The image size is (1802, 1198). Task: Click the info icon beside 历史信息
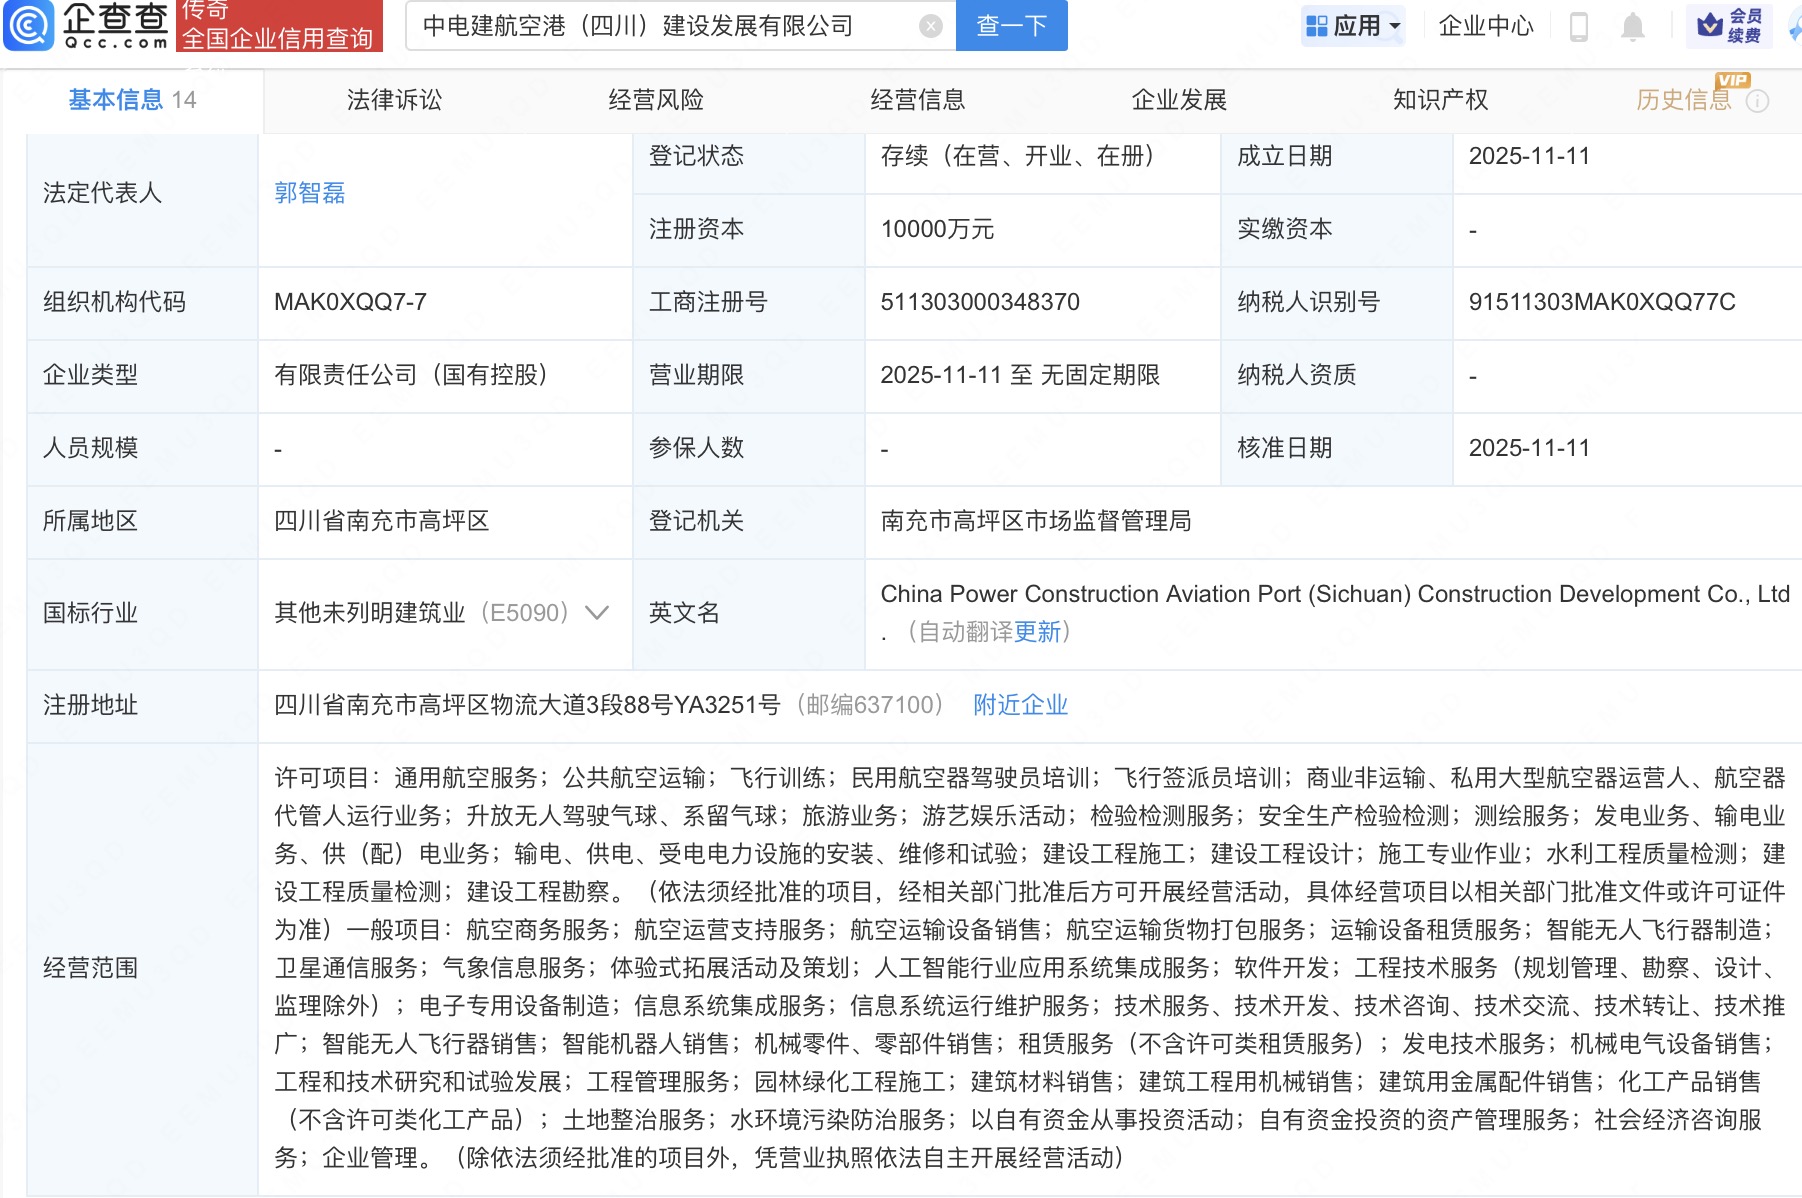coord(1757,101)
